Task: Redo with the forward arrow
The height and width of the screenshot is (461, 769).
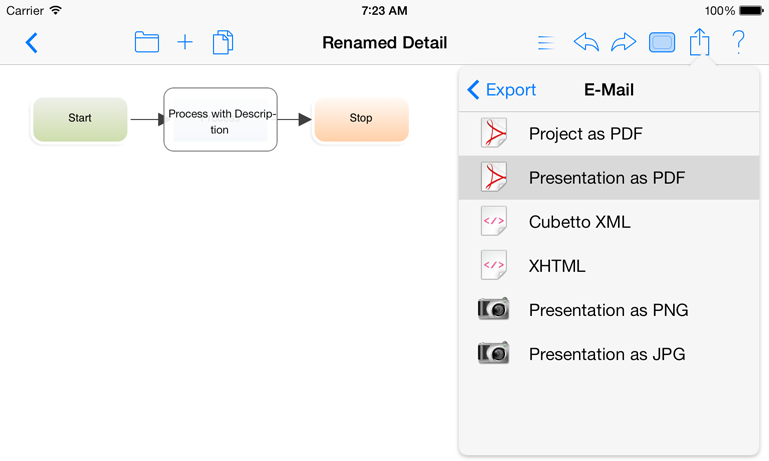Action: (623, 42)
